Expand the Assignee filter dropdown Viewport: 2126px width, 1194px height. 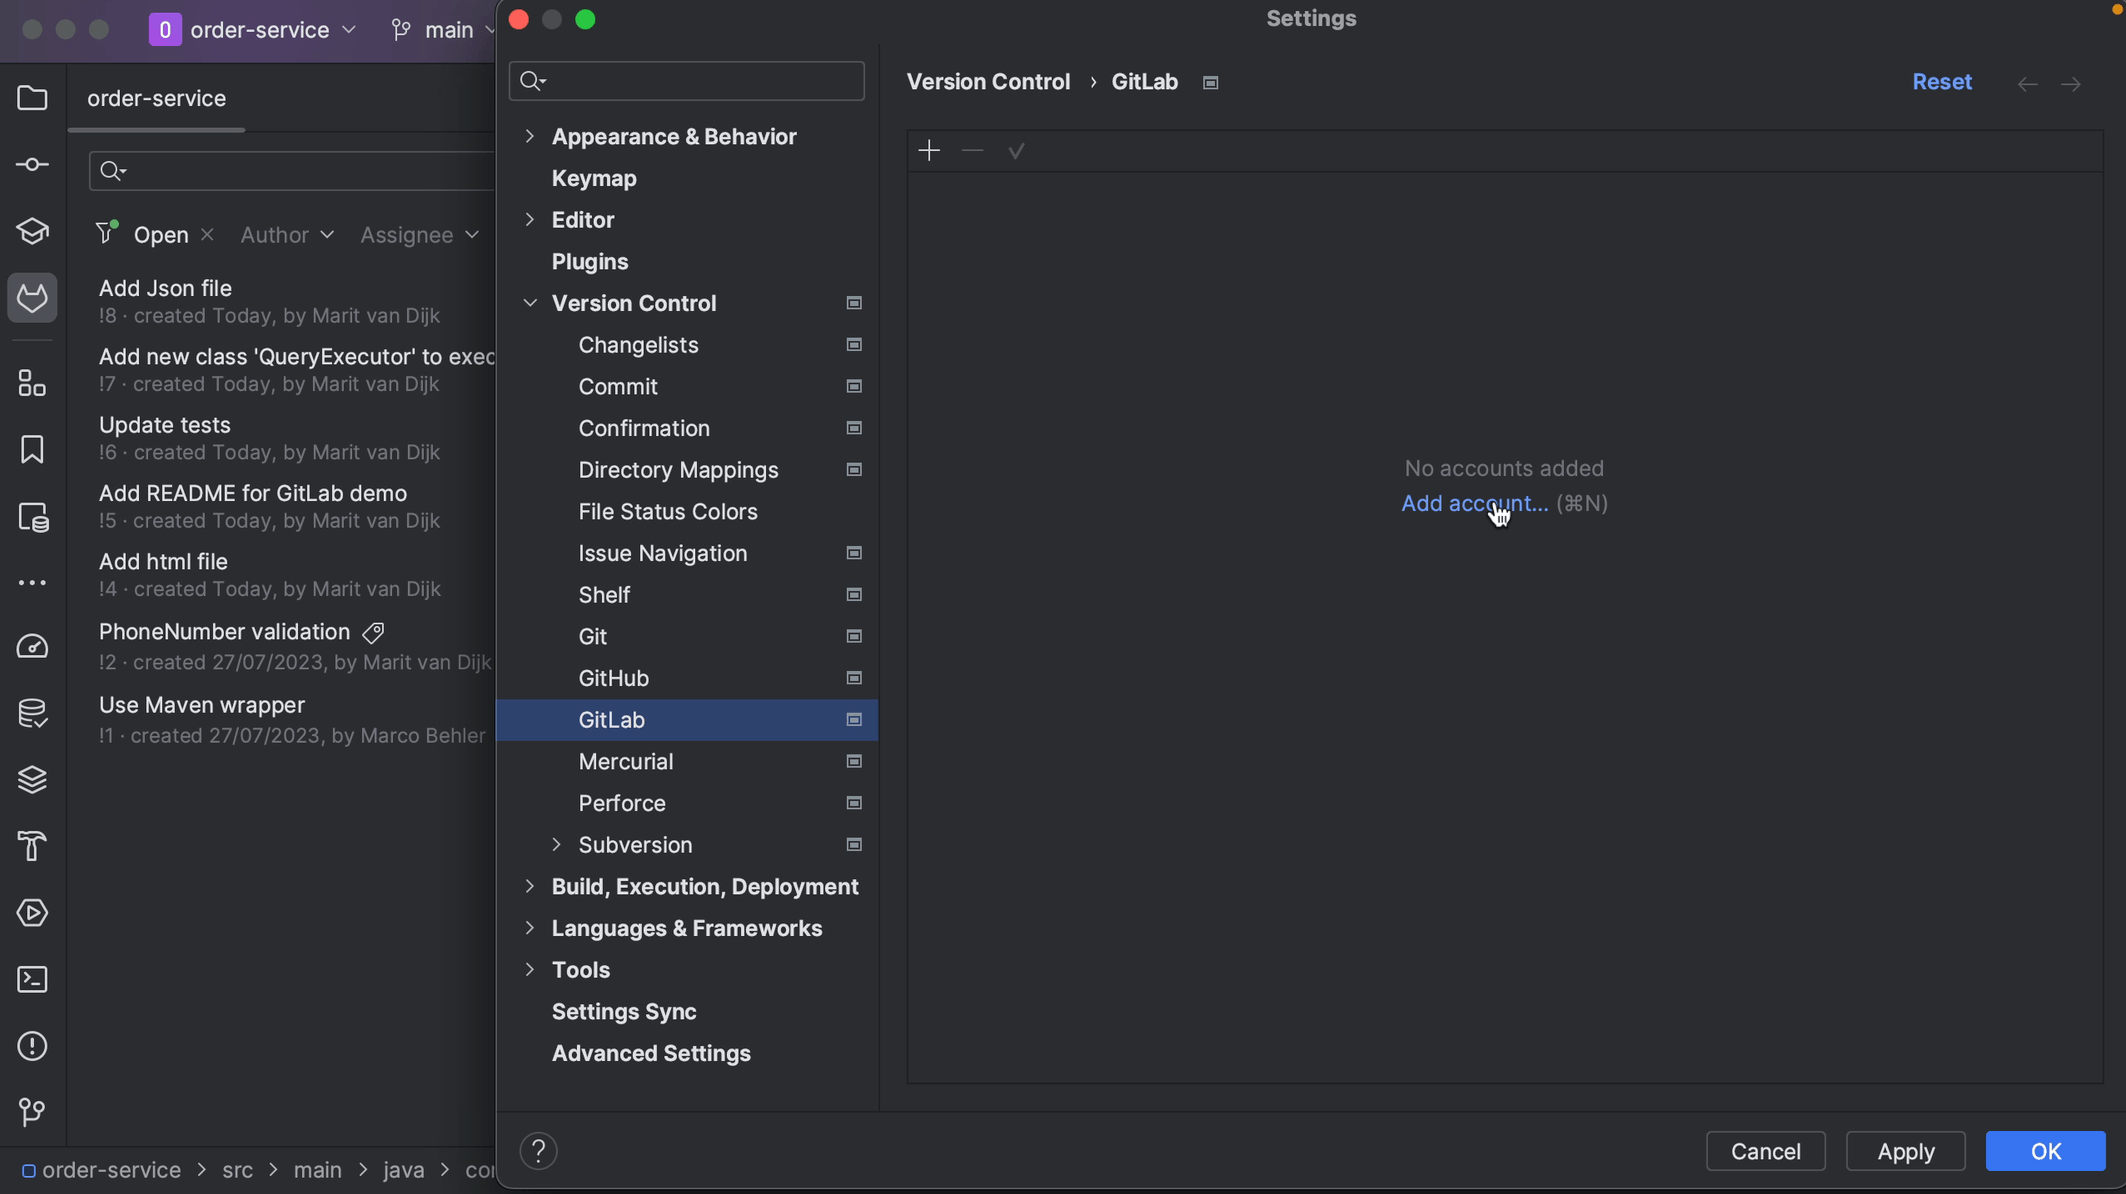420,234
